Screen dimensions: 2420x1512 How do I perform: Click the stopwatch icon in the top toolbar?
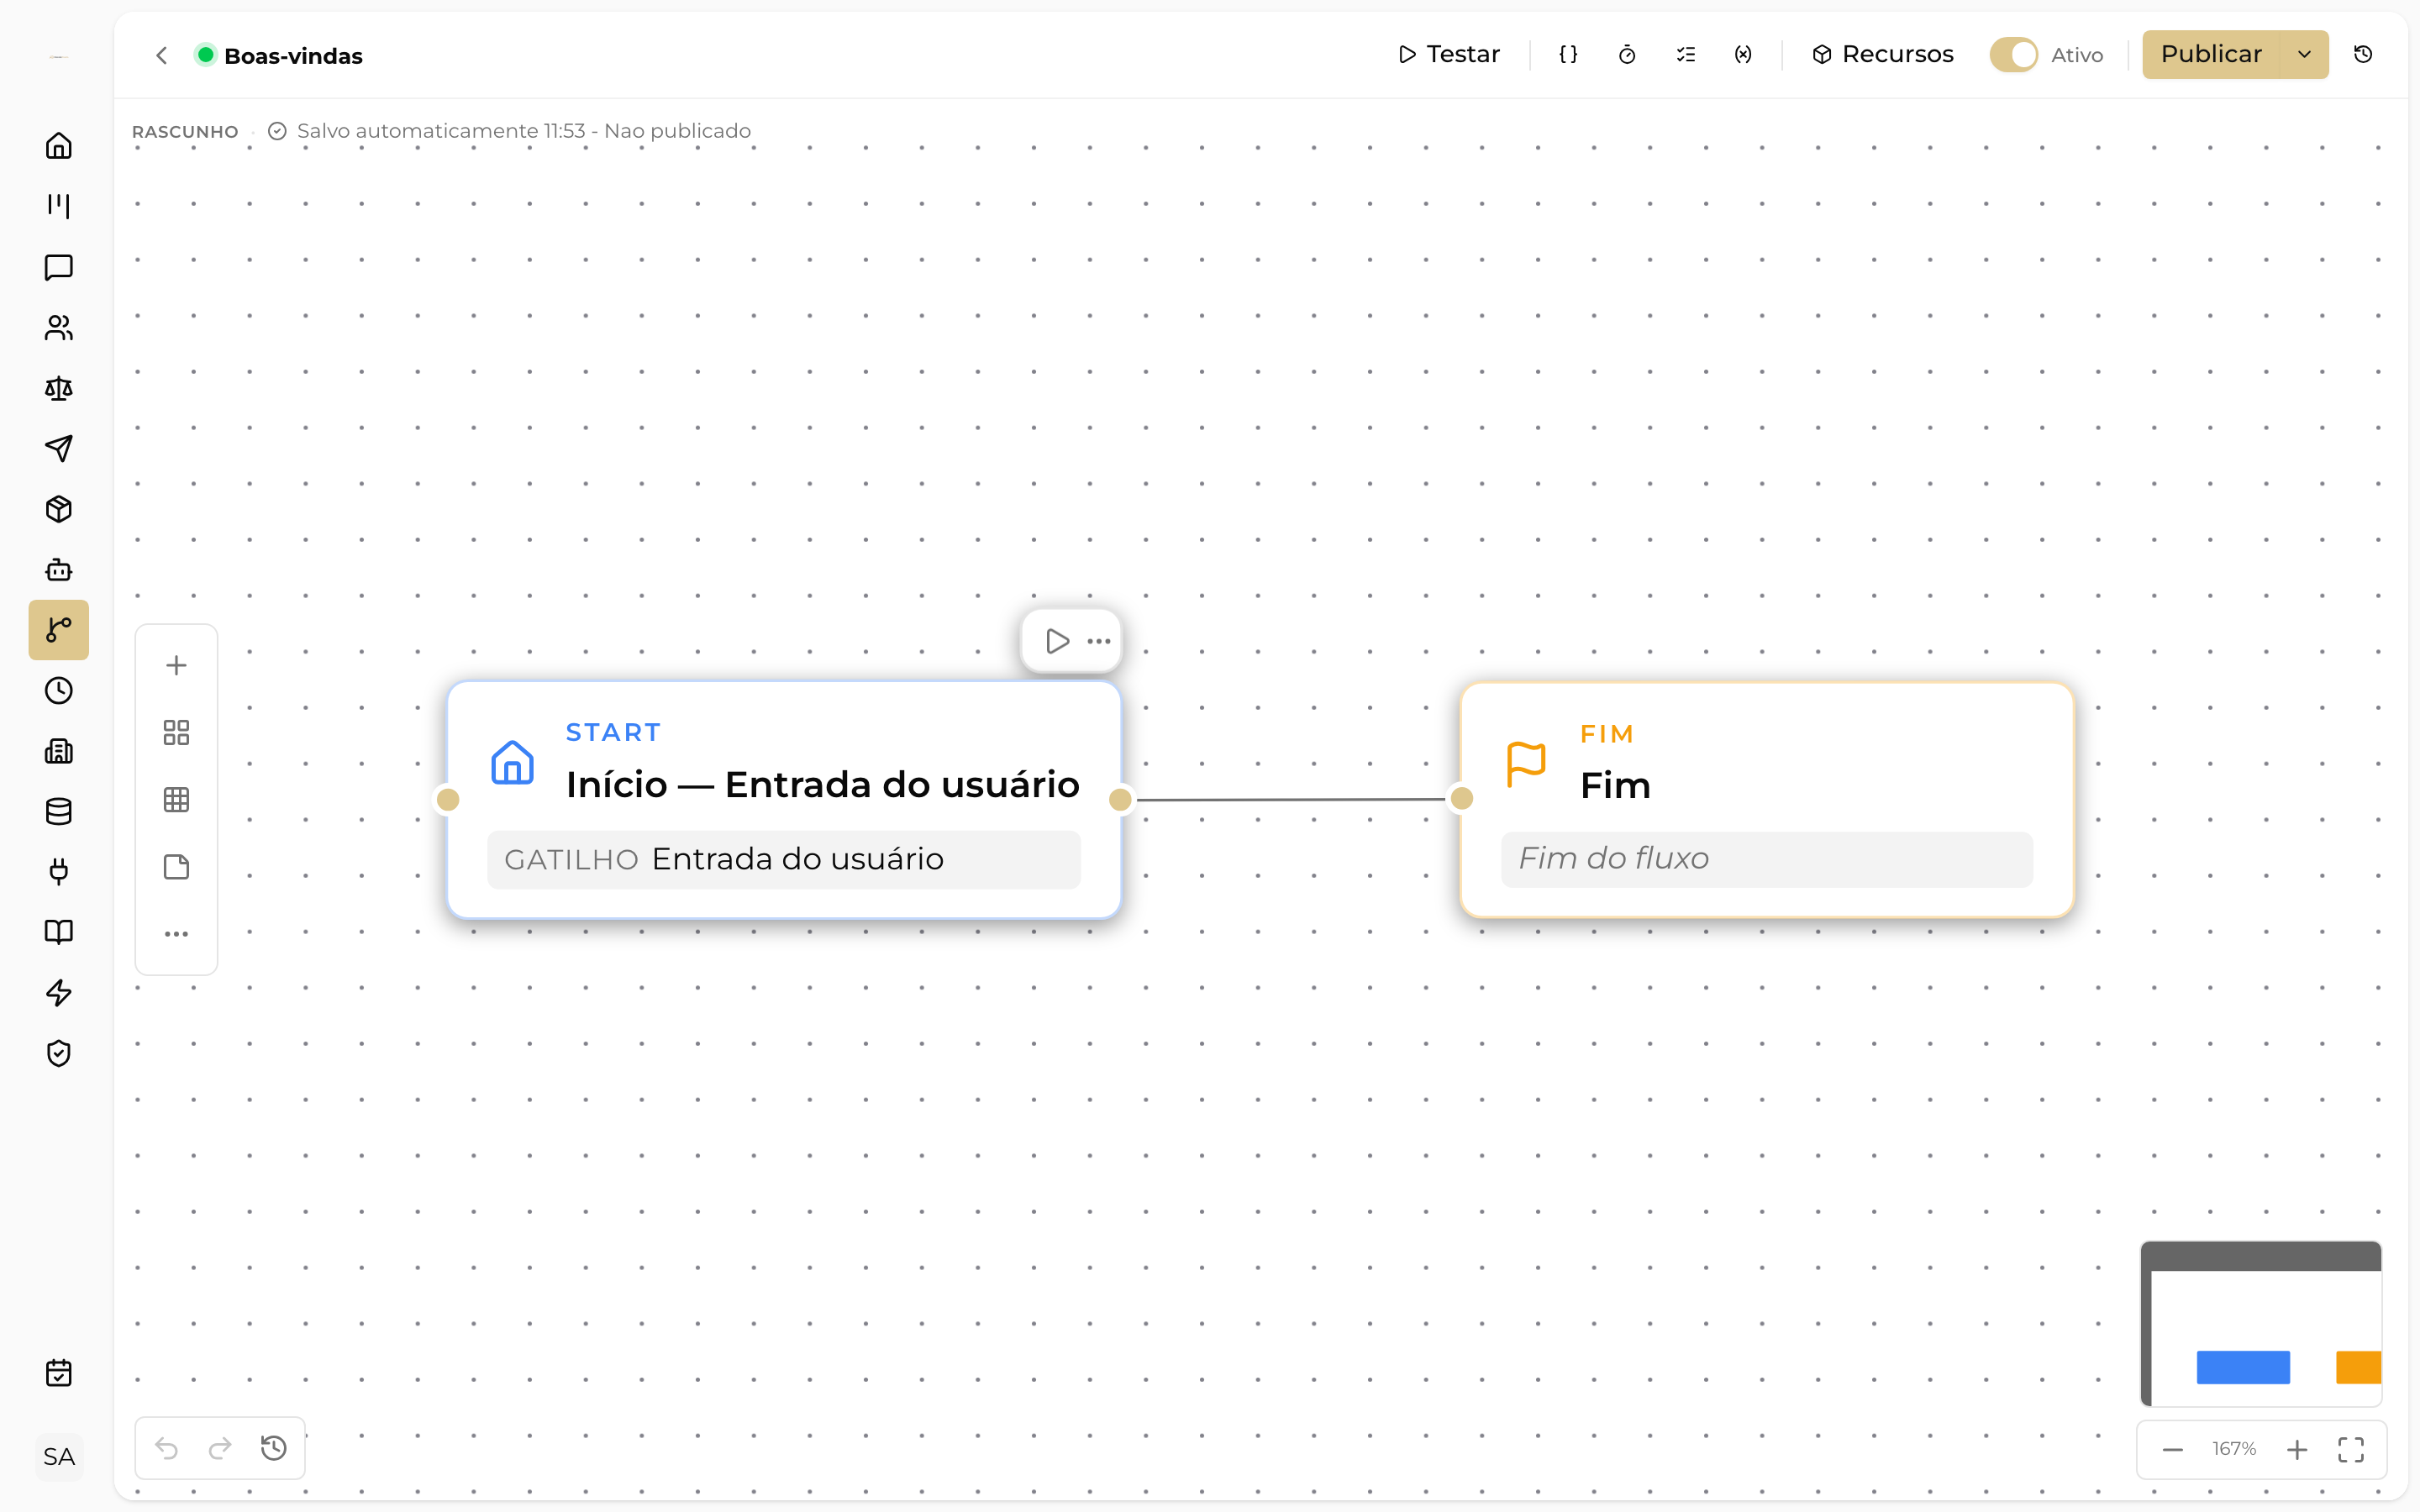[1627, 55]
